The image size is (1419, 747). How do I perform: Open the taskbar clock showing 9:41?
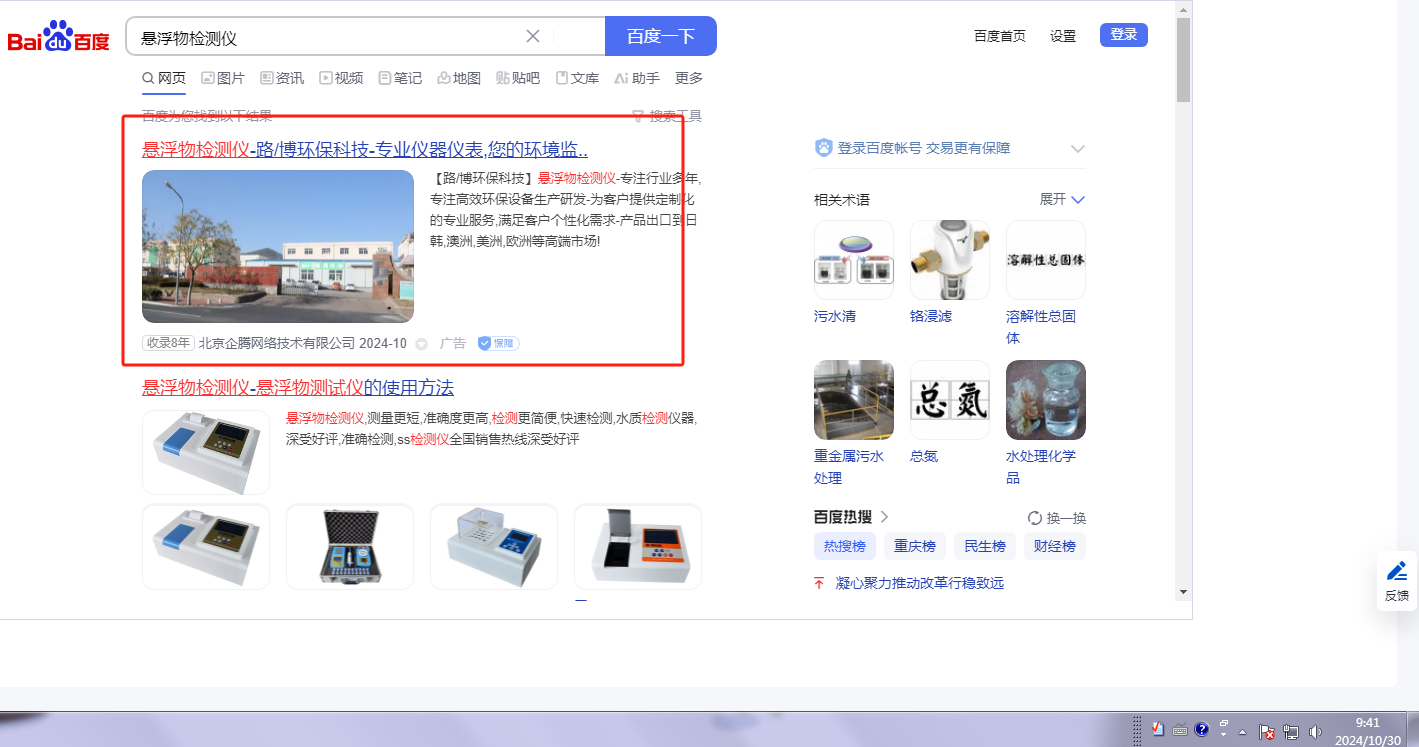click(x=1368, y=732)
